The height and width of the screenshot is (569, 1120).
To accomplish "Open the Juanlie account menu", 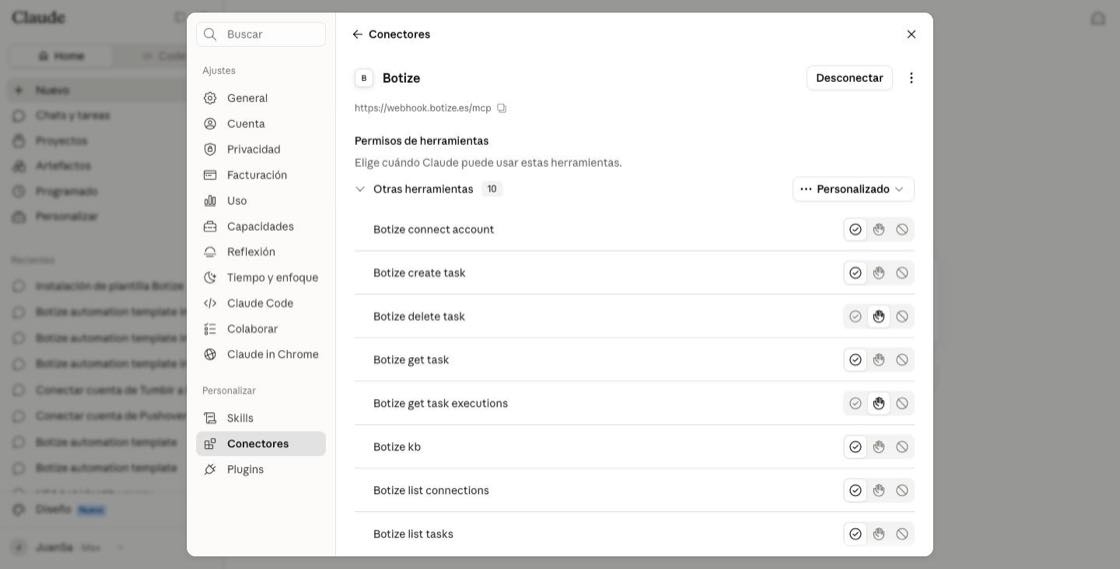I will [68, 548].
